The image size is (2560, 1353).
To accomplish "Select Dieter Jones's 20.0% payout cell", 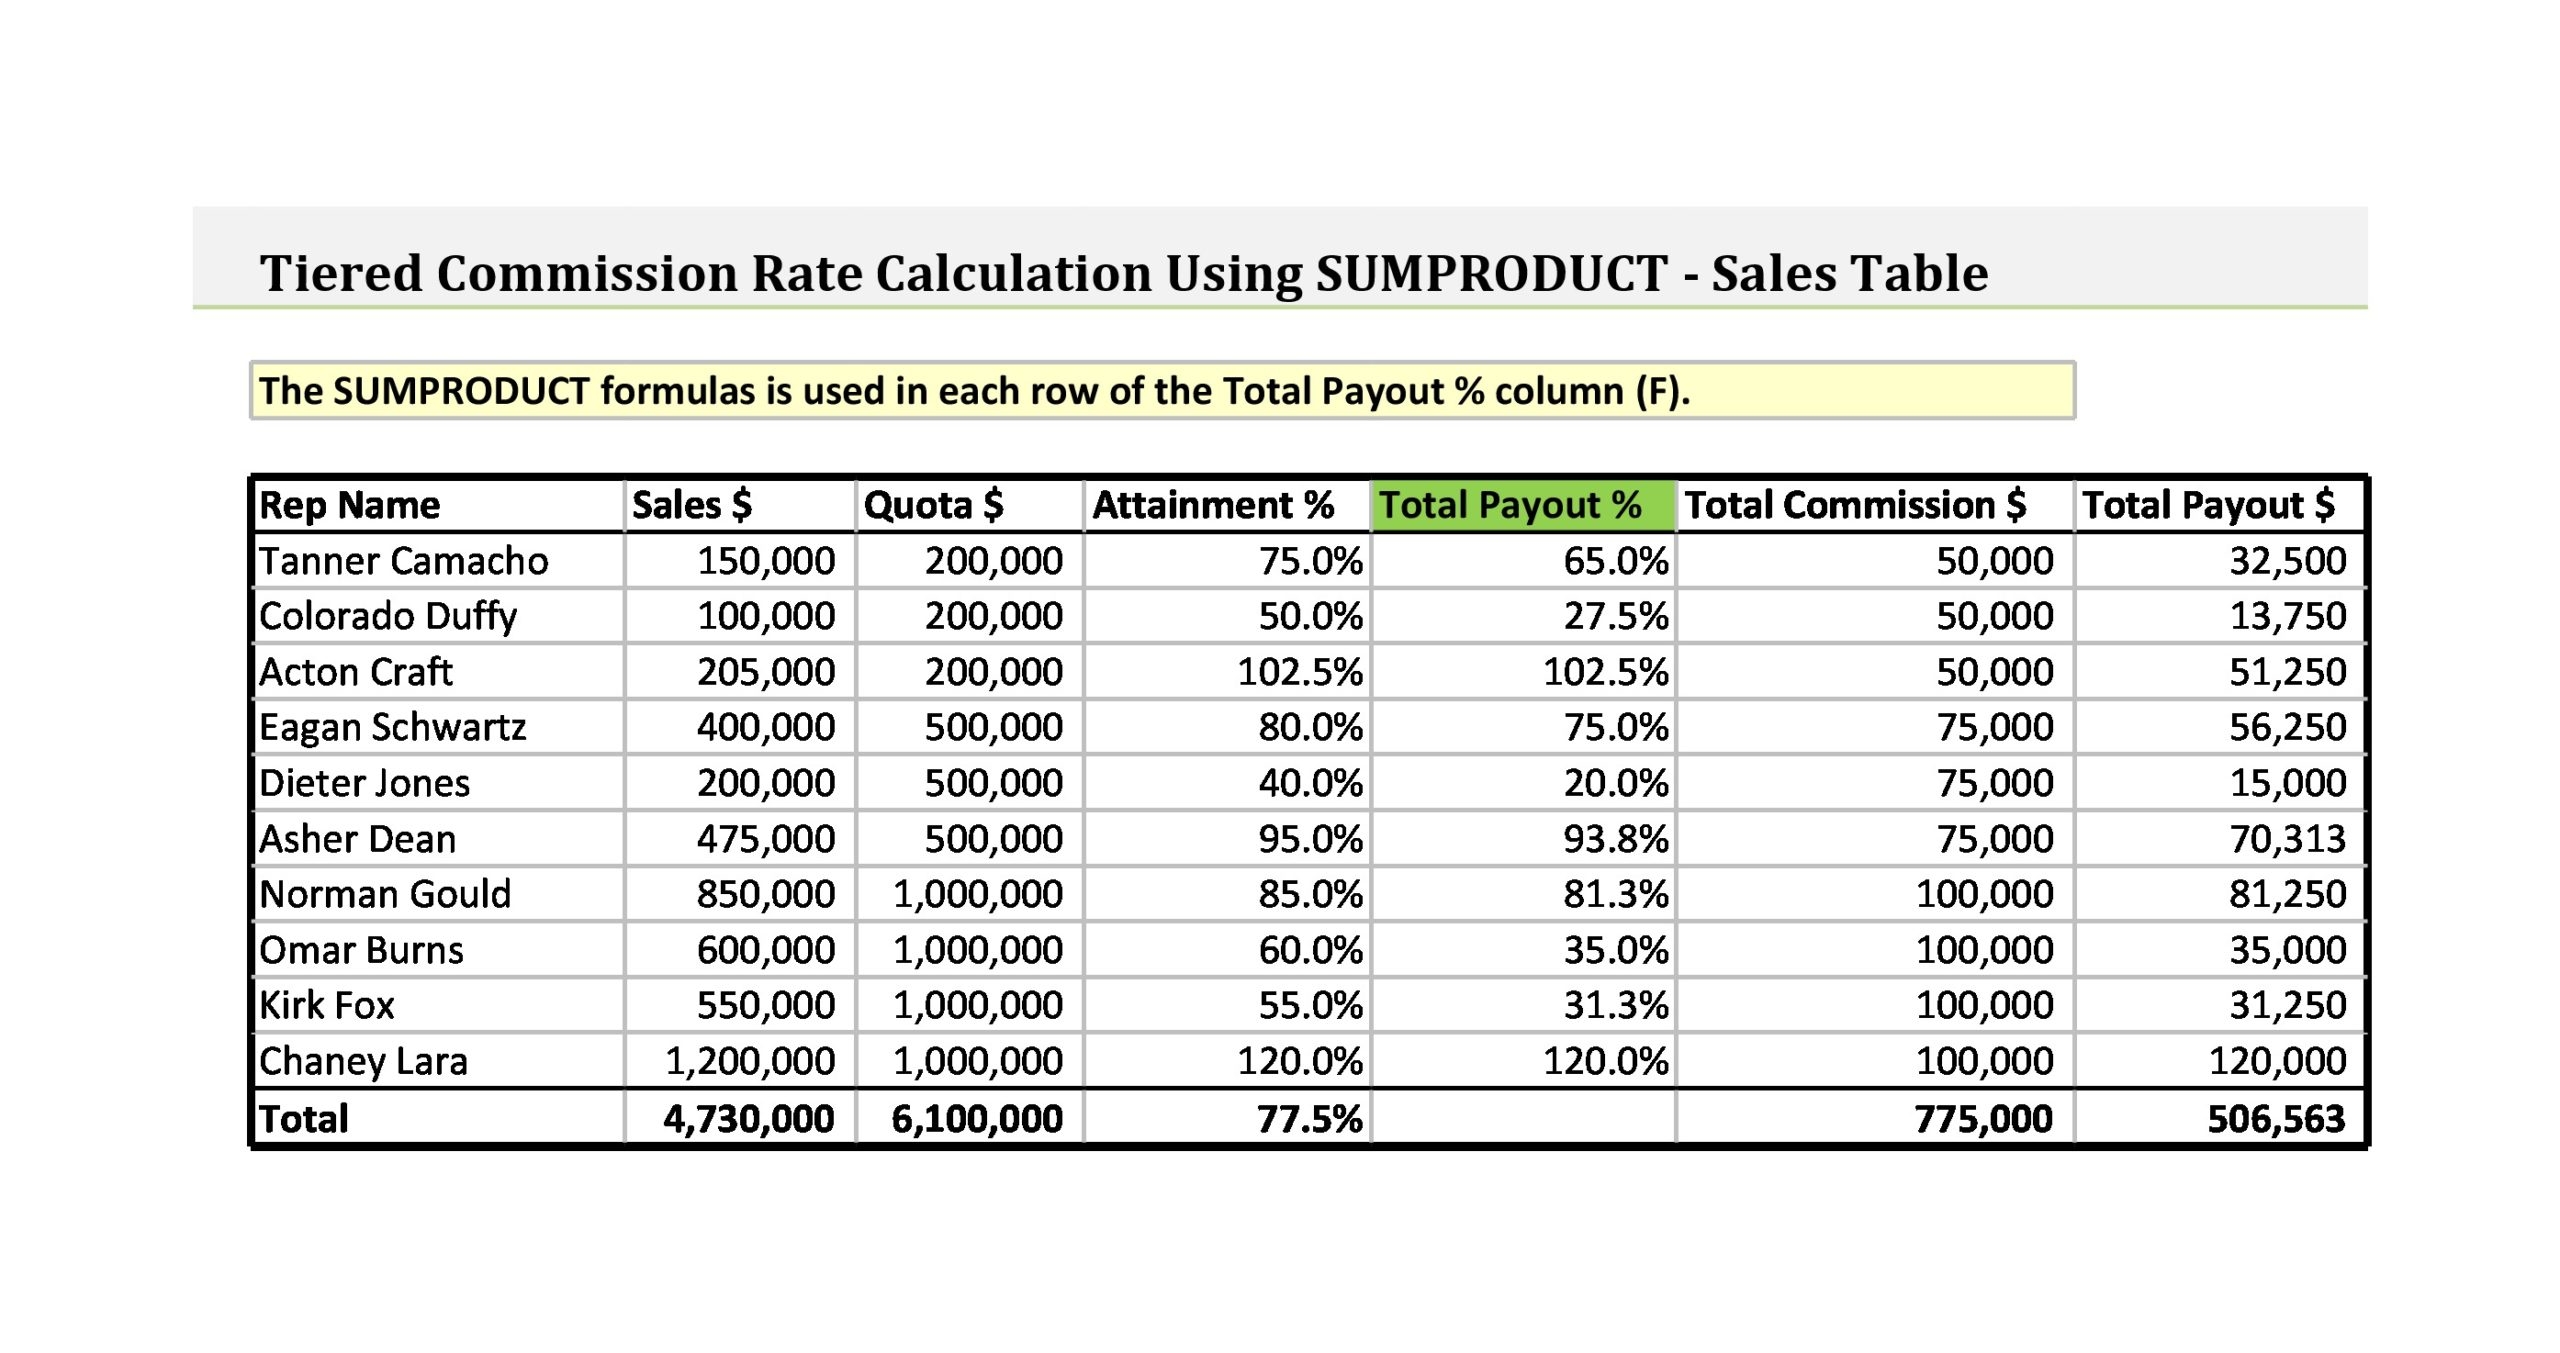I will tap(1522, 783).
